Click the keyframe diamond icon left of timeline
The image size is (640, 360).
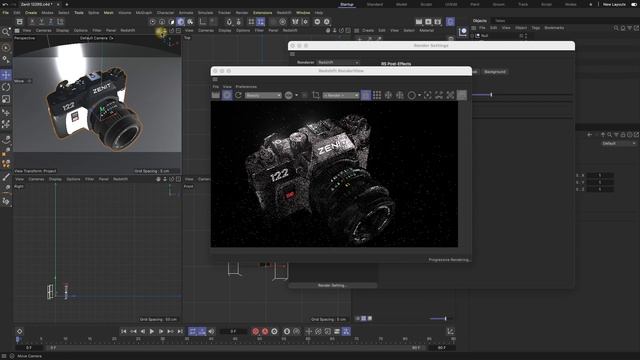coord(20,331)
